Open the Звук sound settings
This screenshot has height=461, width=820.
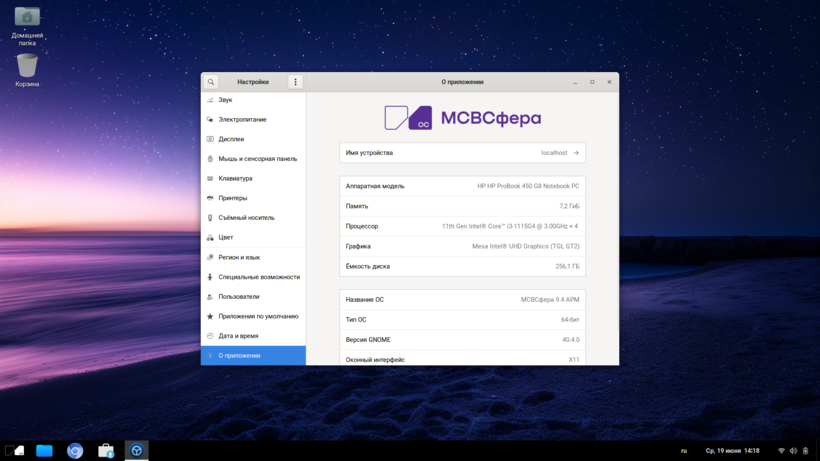tap(225, 100)
